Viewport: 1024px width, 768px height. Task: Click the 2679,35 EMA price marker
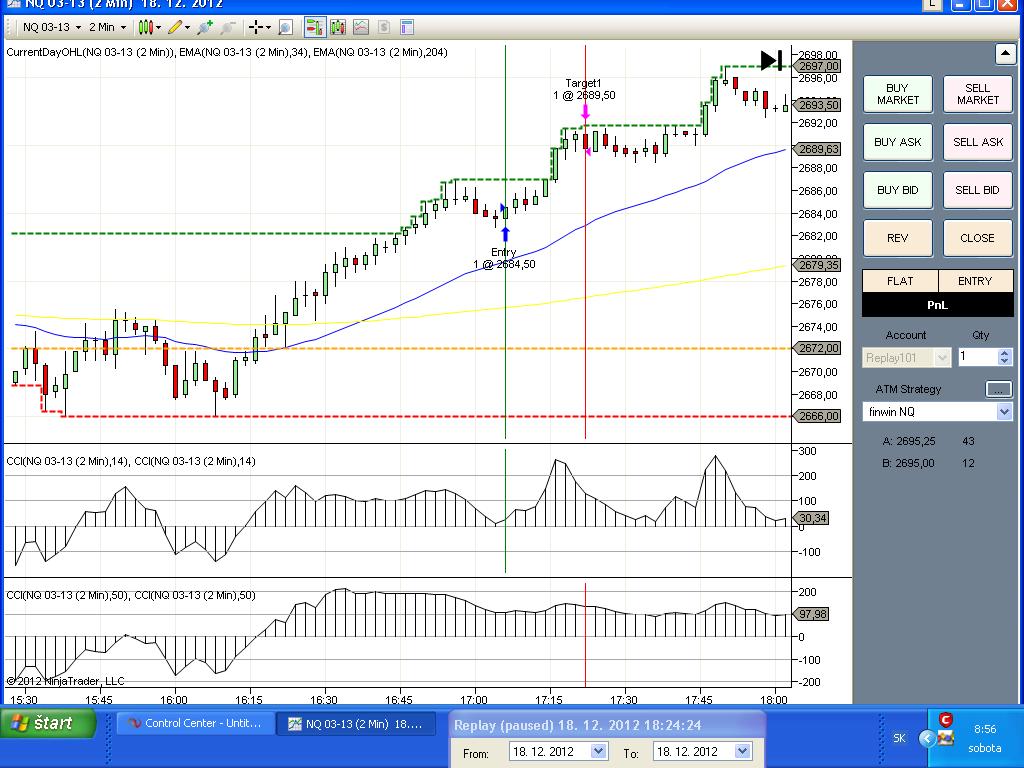click(x=818, y=265)
